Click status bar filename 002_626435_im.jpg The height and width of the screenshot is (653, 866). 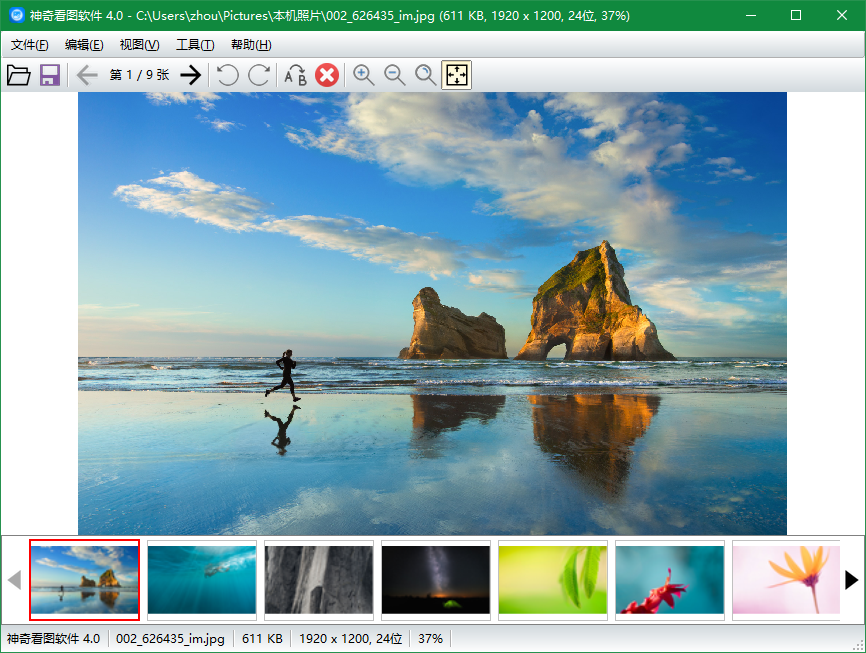click(x=170, y=639)
